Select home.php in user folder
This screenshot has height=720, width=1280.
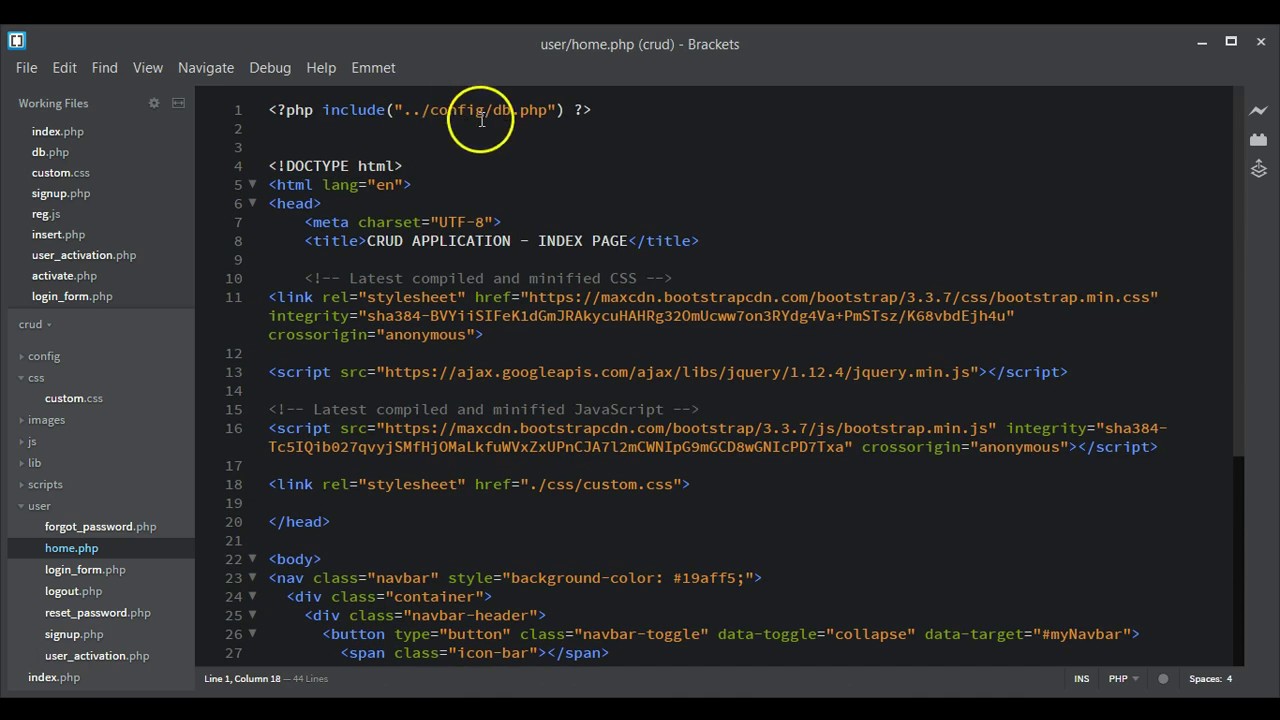(71, 548)
